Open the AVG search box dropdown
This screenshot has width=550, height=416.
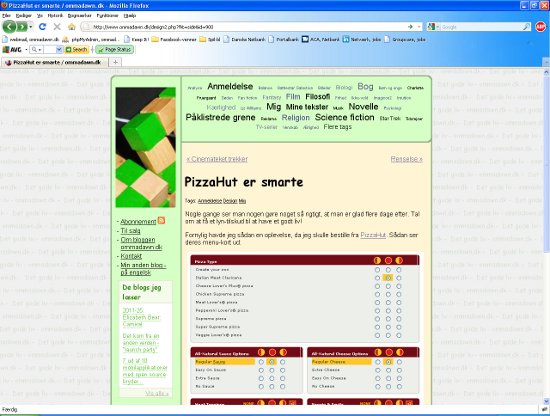click(x=59, y=50)
